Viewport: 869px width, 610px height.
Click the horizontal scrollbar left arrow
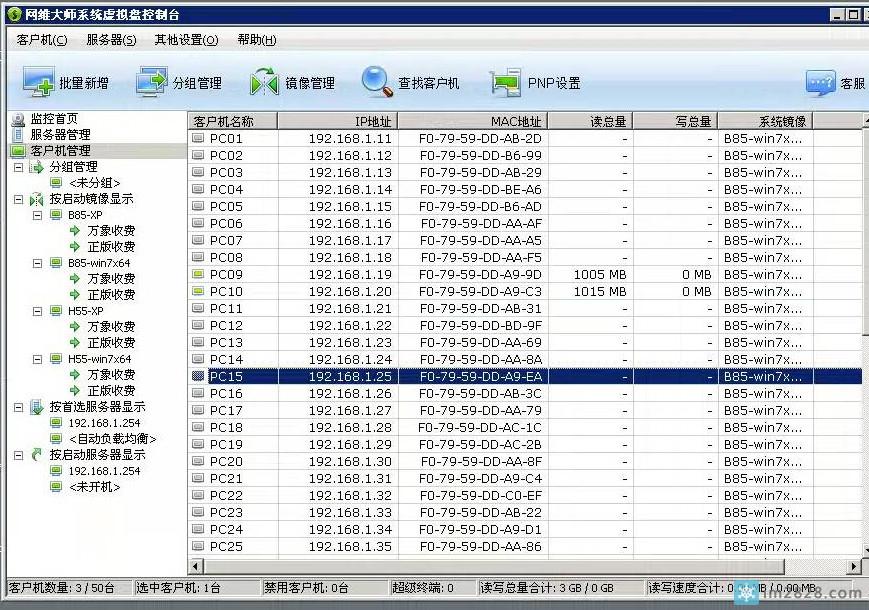point(196,567)
